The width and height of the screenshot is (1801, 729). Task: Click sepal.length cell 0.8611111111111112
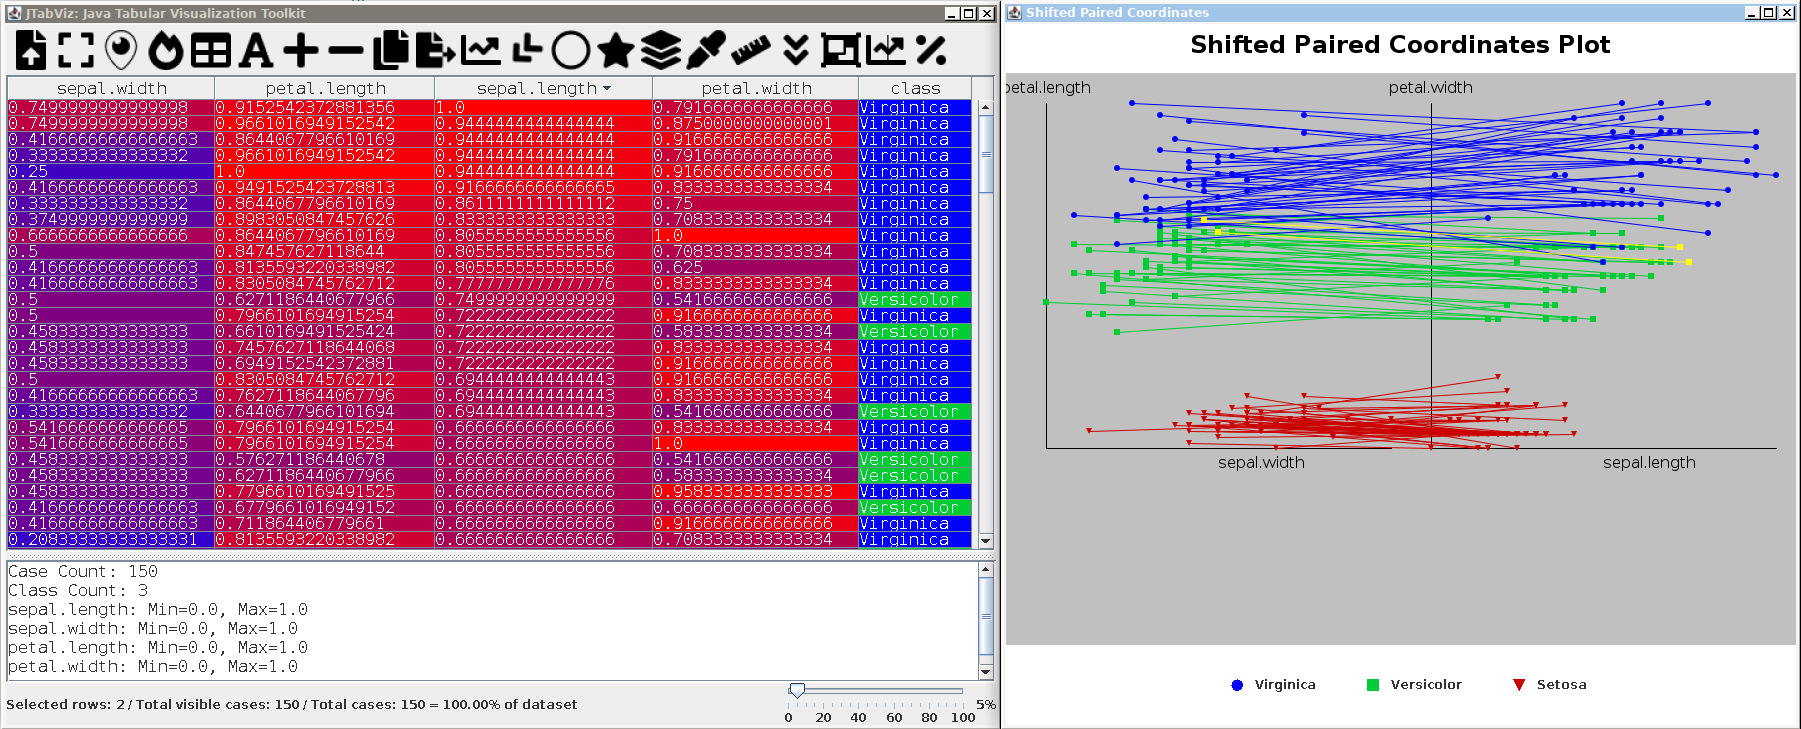pos(543,203)
